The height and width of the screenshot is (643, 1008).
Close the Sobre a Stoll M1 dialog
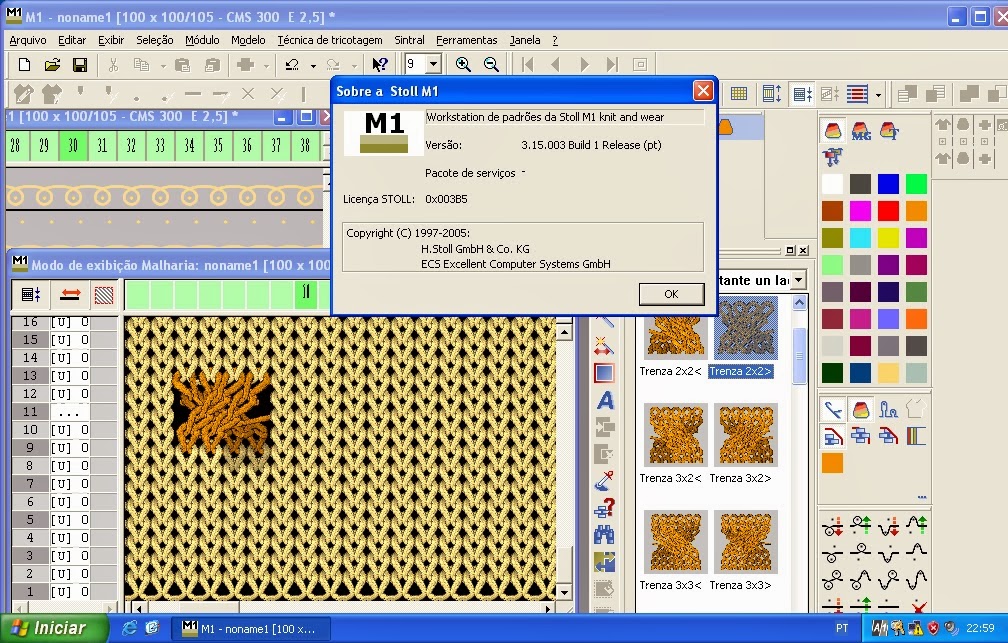(703, 91)
